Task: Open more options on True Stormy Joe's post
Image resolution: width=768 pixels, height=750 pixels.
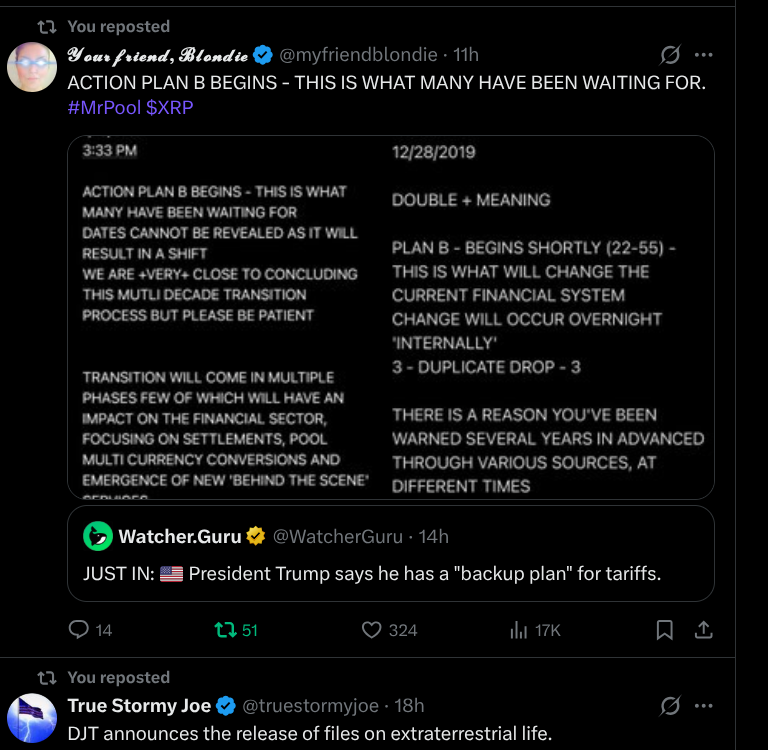Action: [x=704, y=706]
